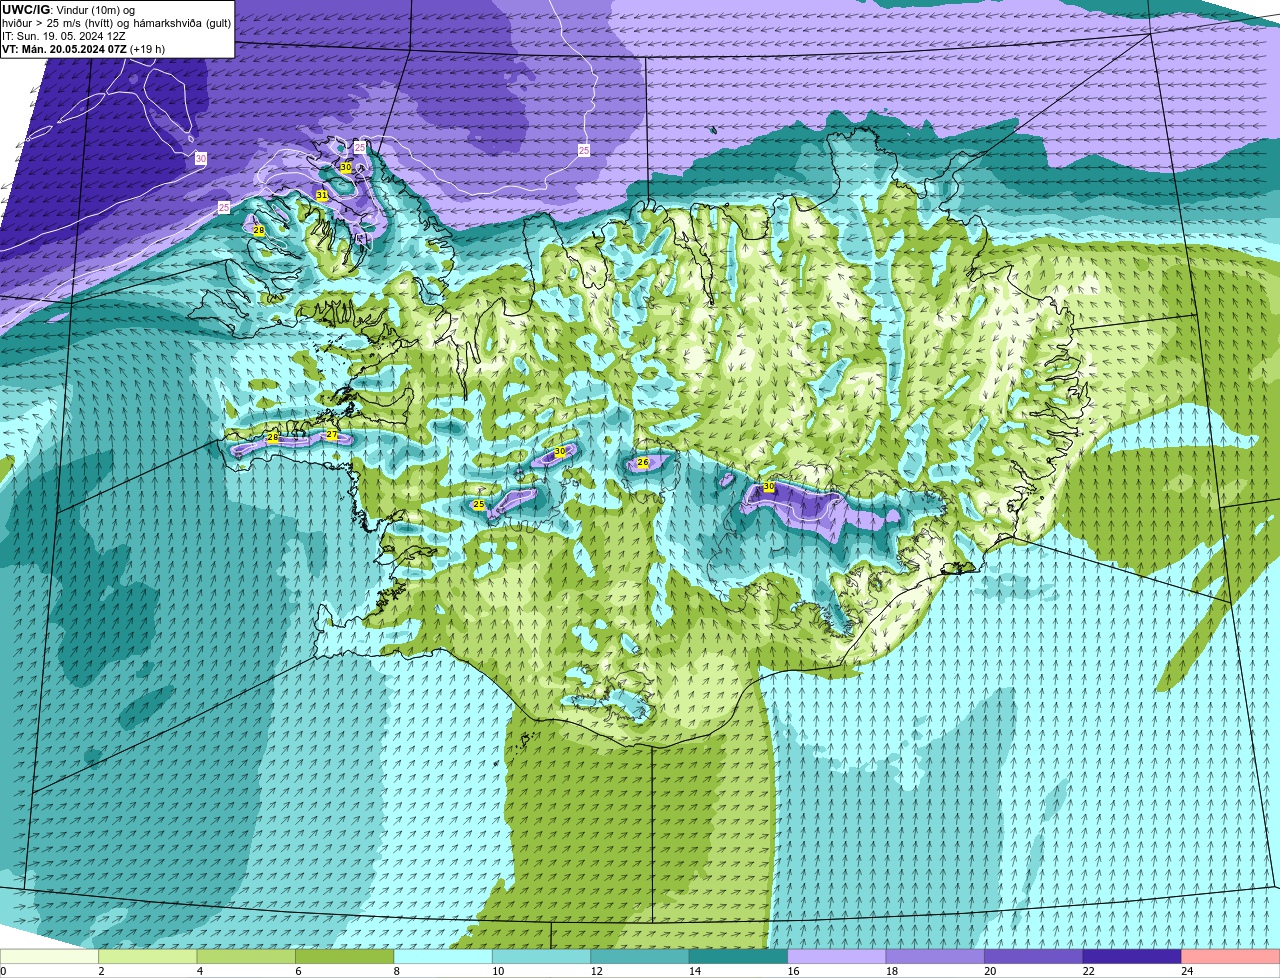Click the UWC/IG title line in header box
The image size is (1280, 978).
tap(69, 10)
